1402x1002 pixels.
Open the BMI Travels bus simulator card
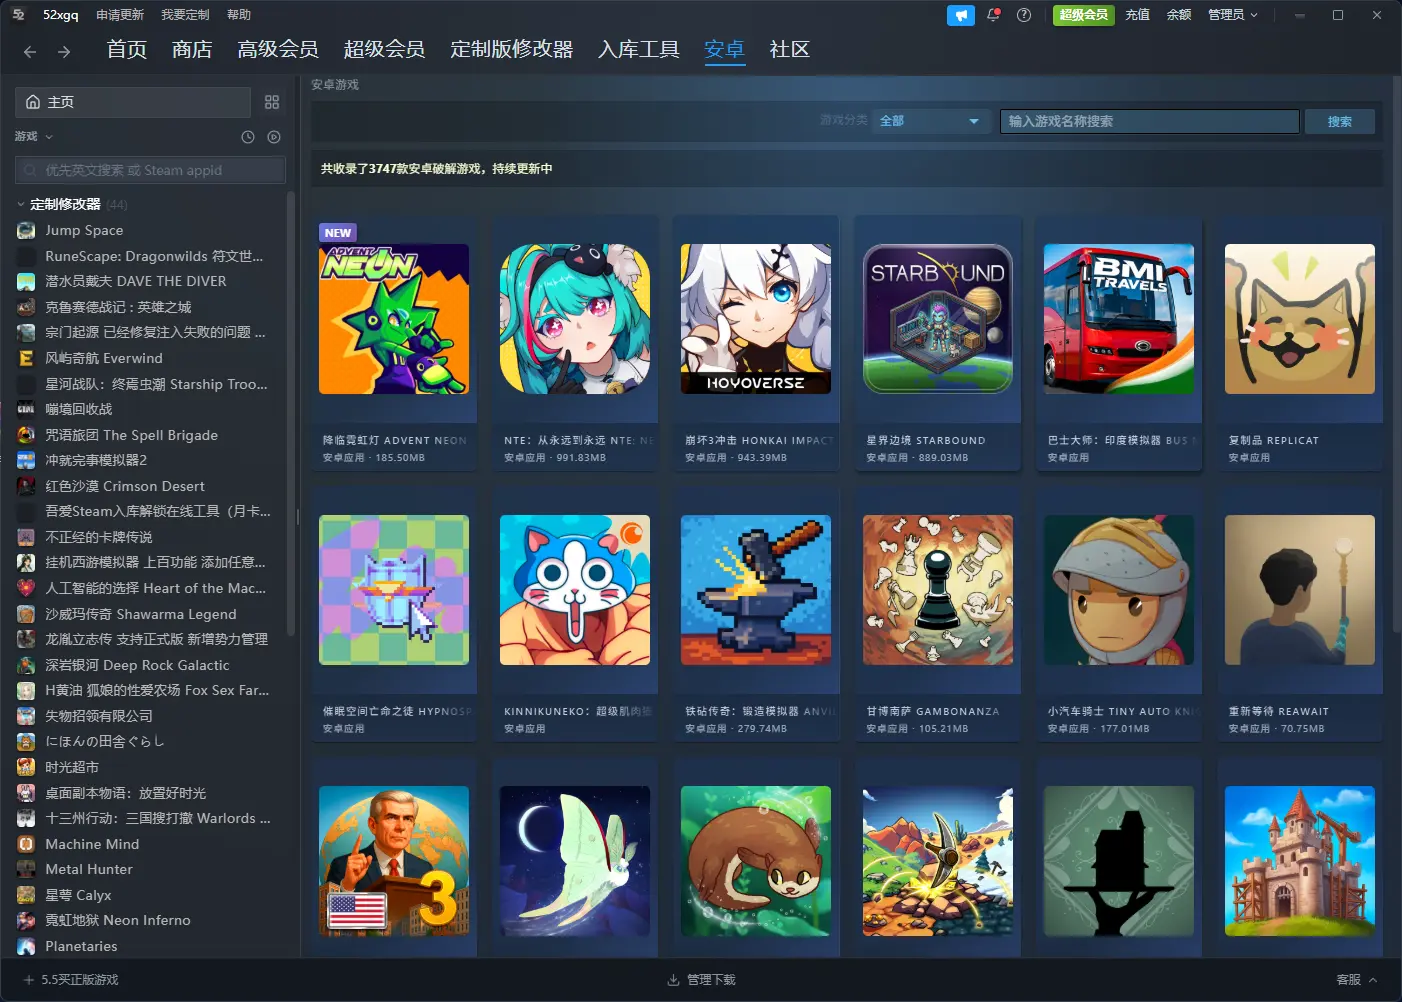point(1119,343)
